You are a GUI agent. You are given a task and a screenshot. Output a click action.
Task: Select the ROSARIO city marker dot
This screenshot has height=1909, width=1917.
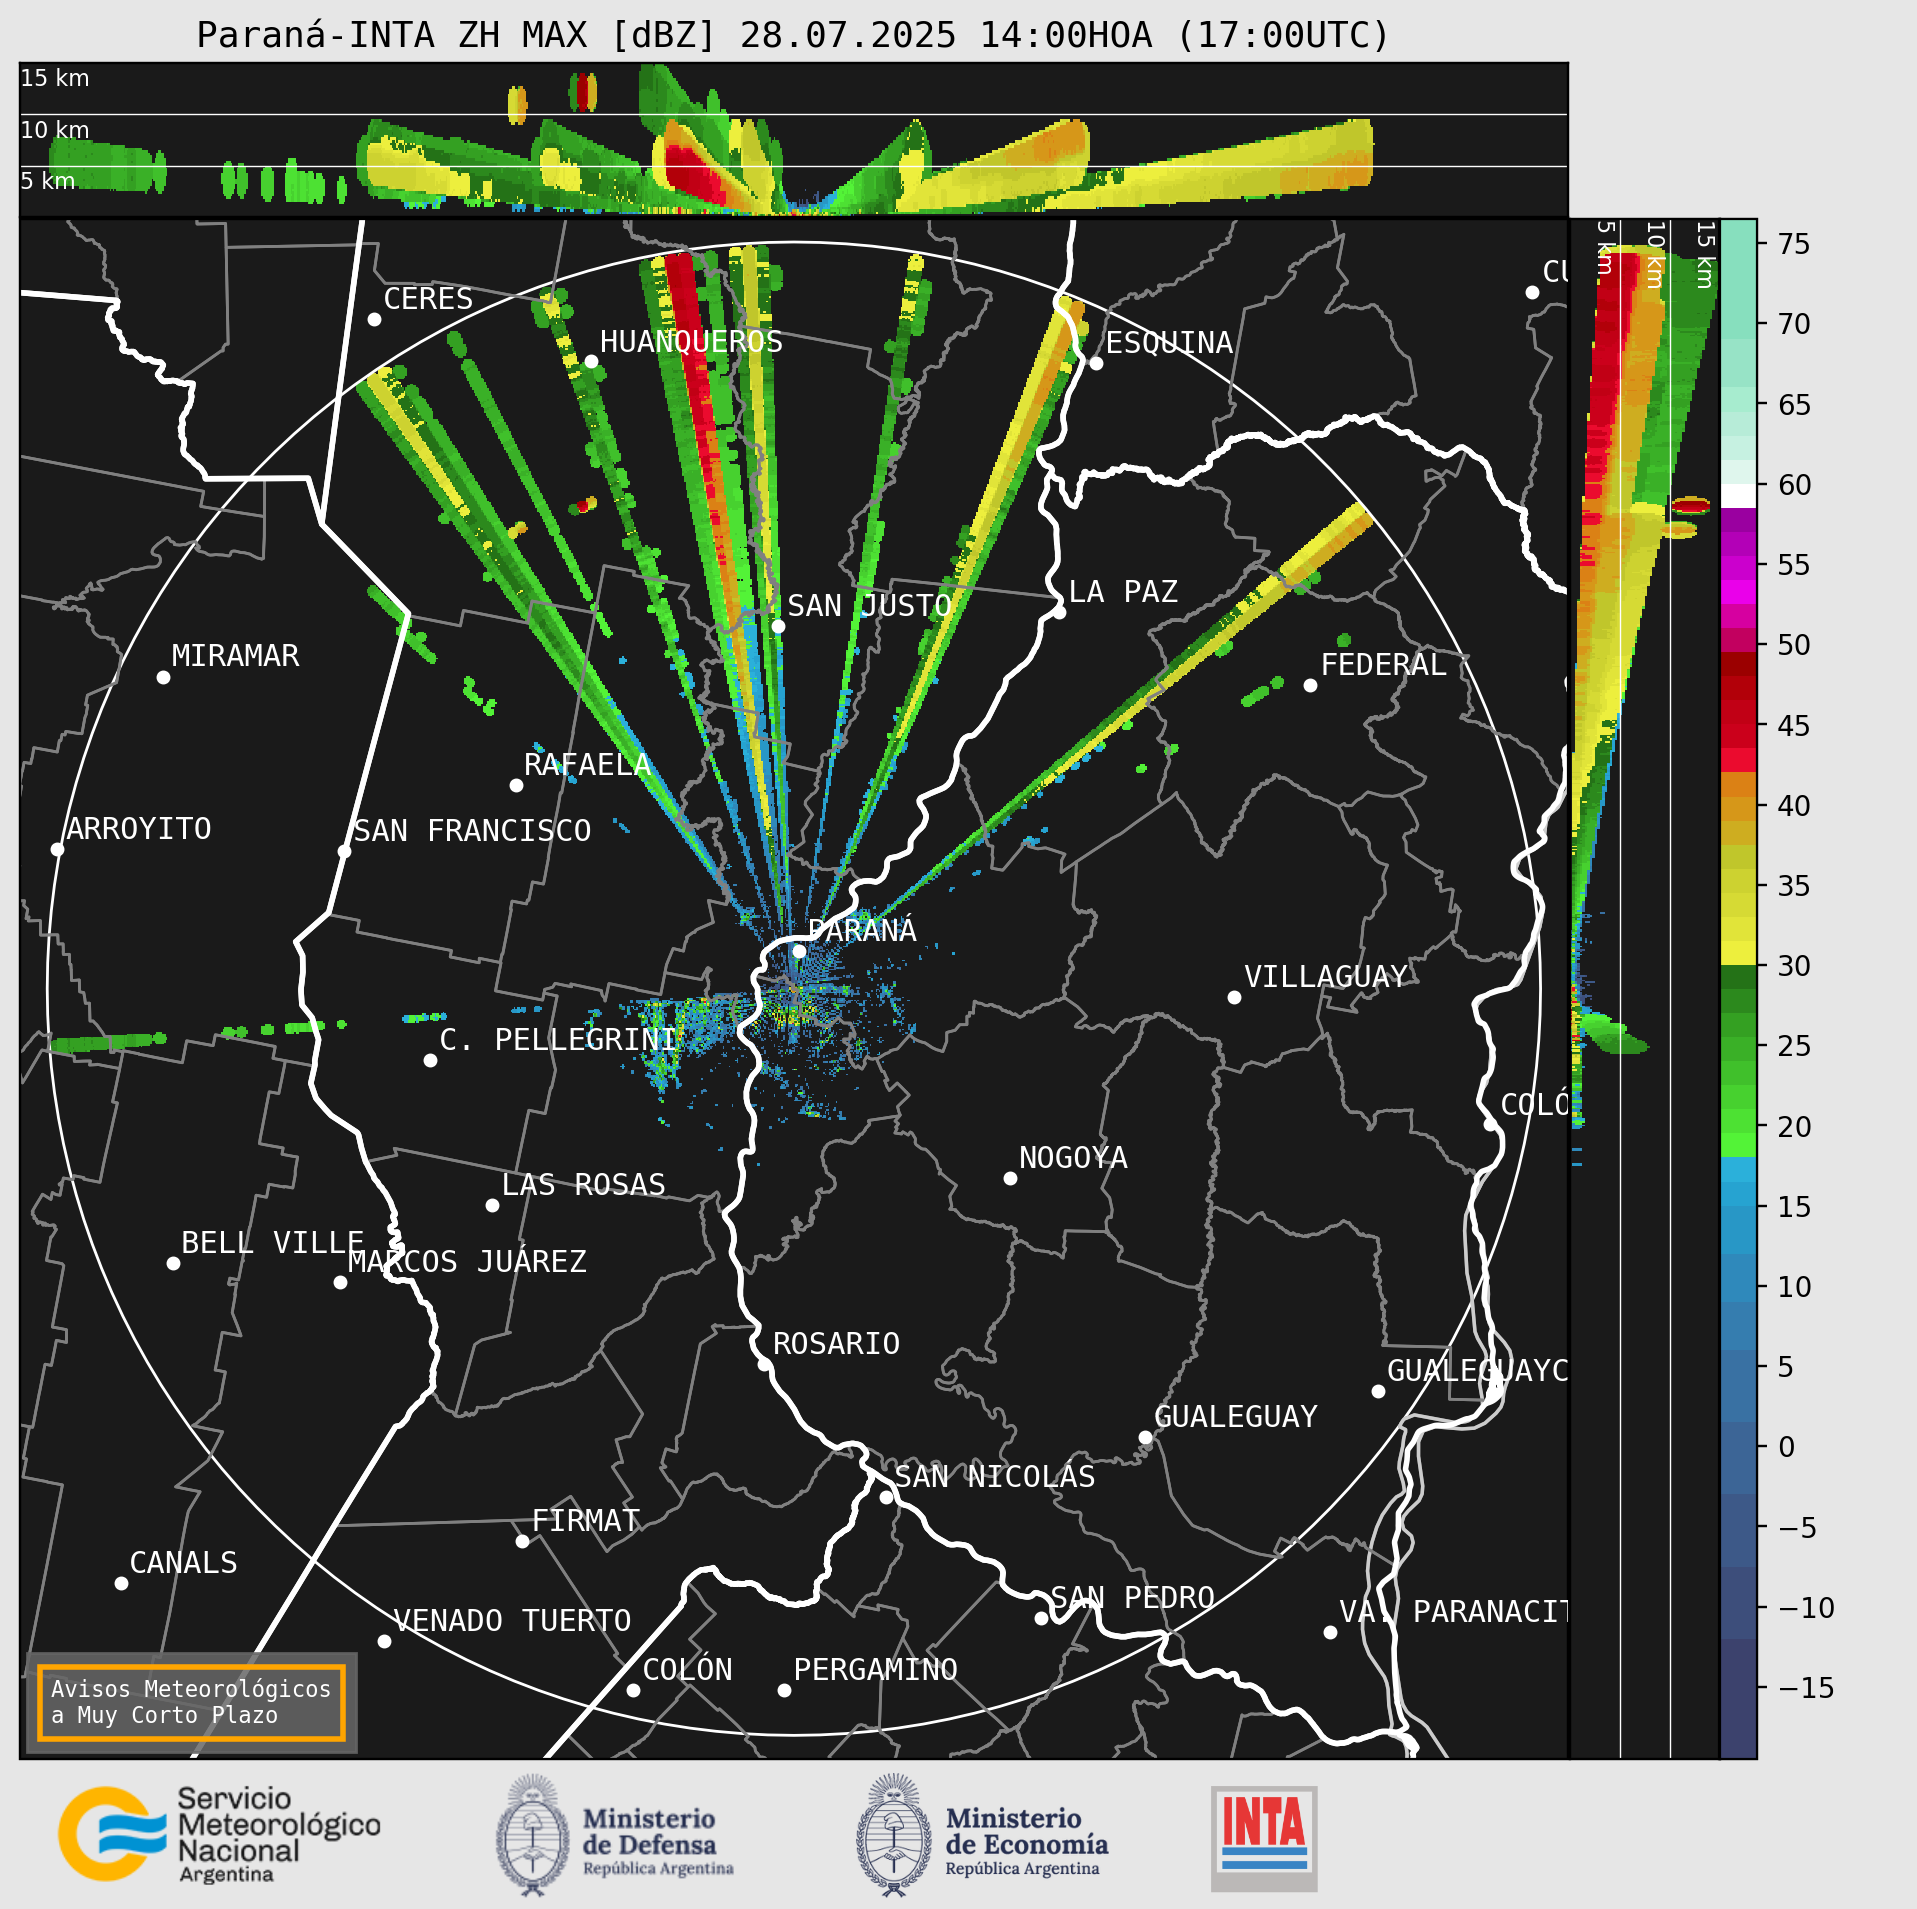(764, 1364)
